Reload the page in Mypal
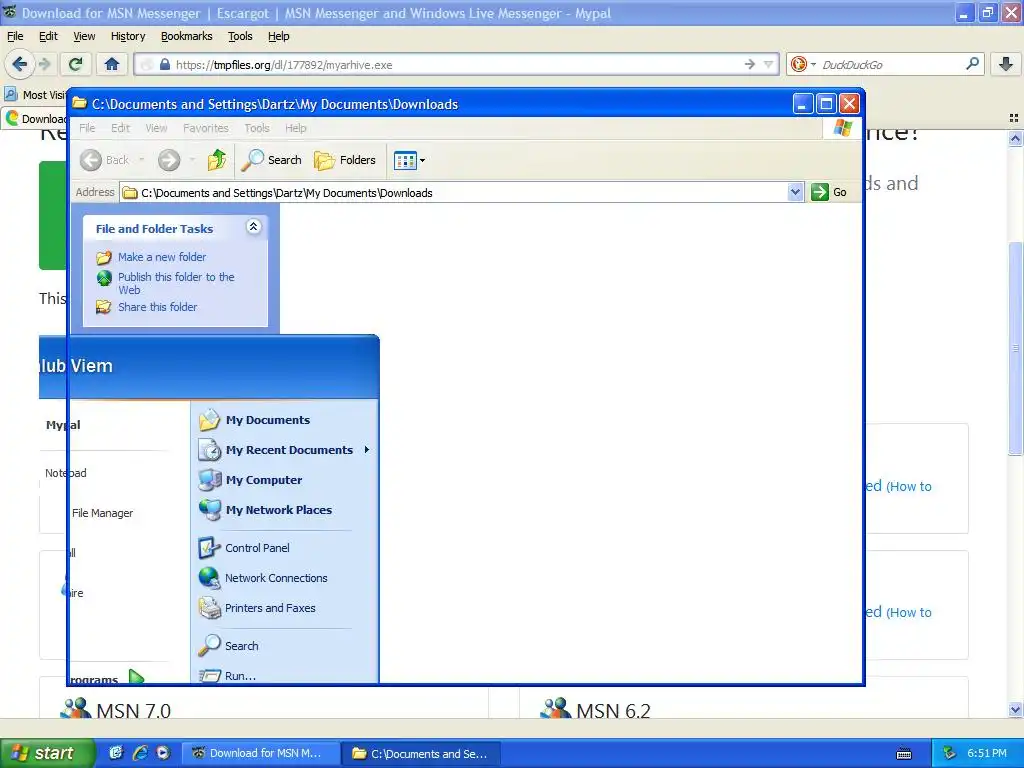This screenshot has width=1024, height=768. [x=76, y=64]
